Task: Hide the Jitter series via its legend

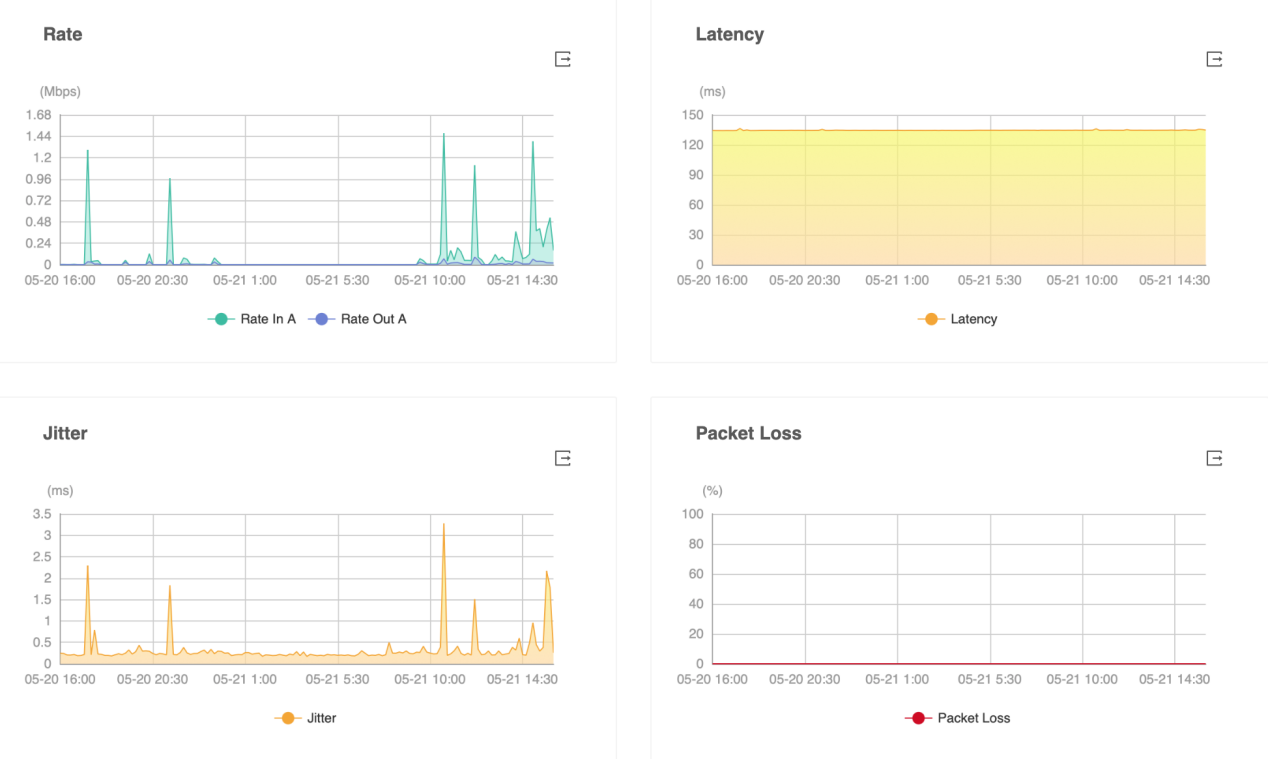Action: pyautogui.click(x=305, y=718)
